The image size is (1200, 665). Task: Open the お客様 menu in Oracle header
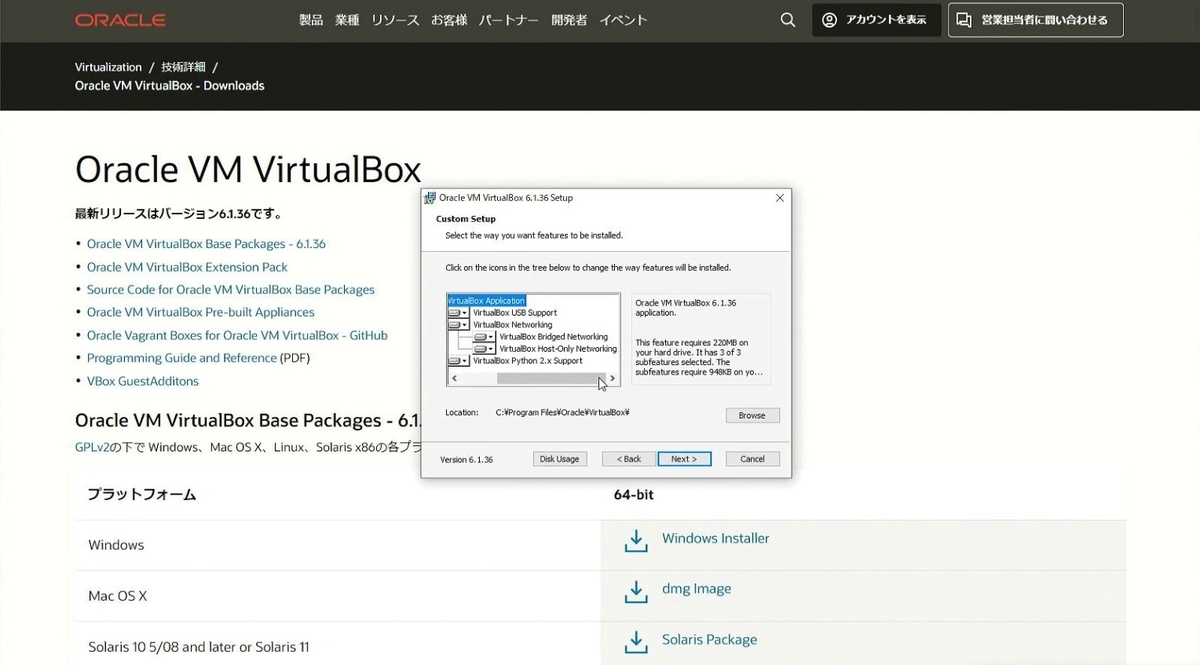451,20
